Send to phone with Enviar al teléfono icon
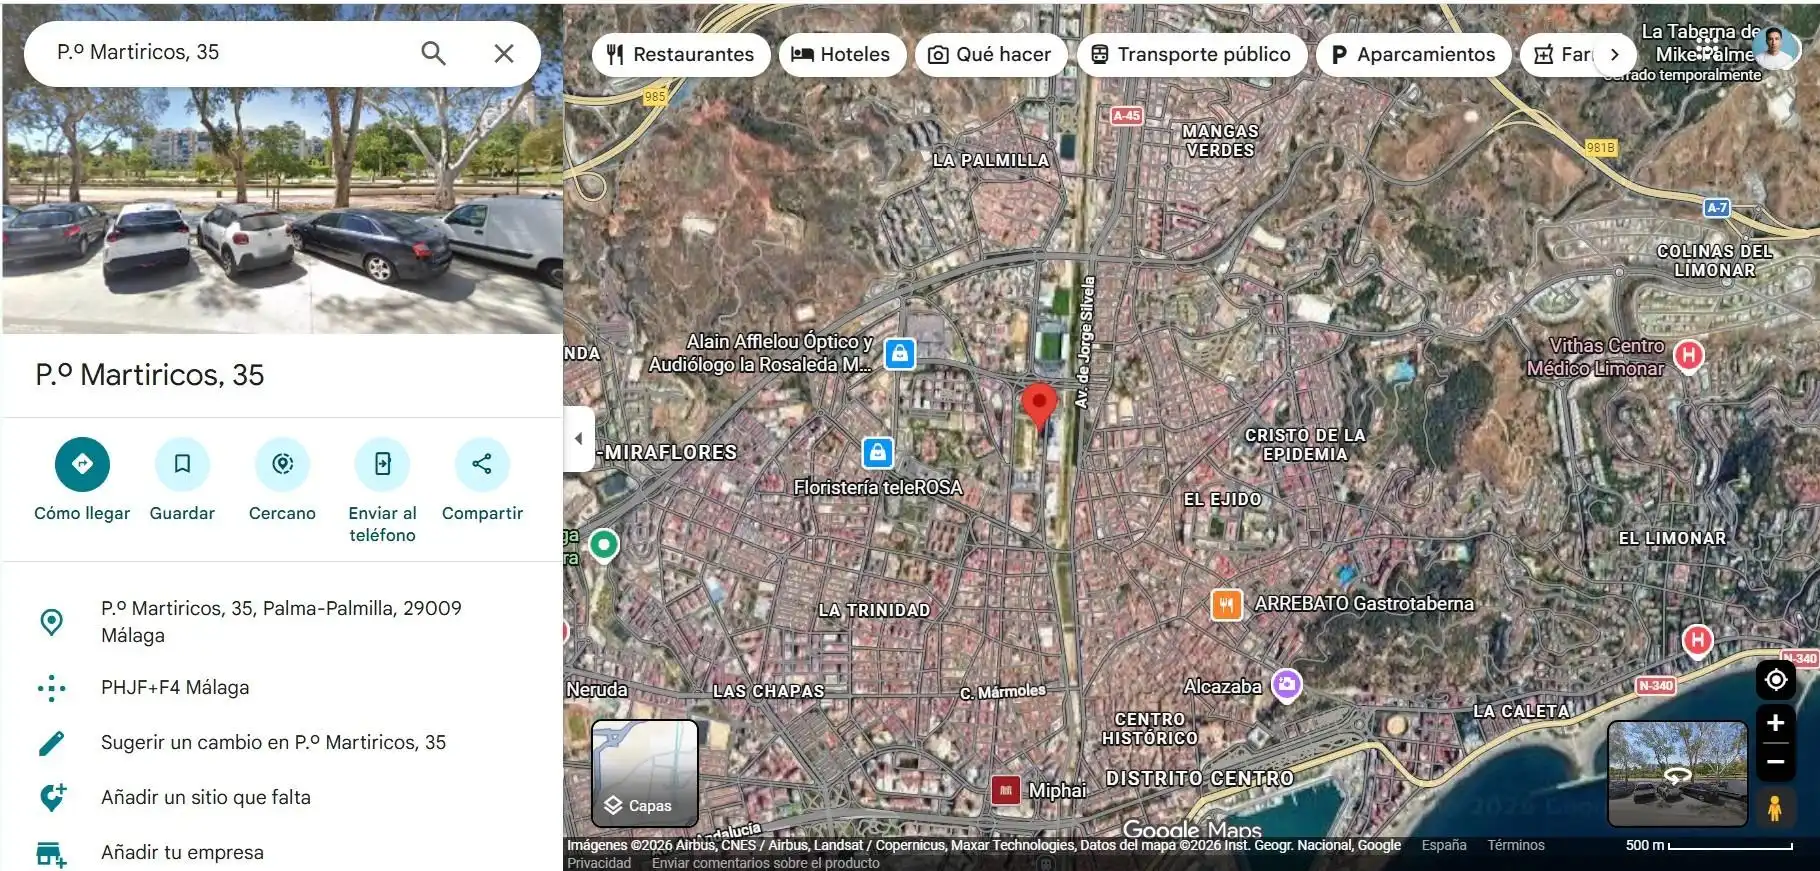 click(382, 464)
